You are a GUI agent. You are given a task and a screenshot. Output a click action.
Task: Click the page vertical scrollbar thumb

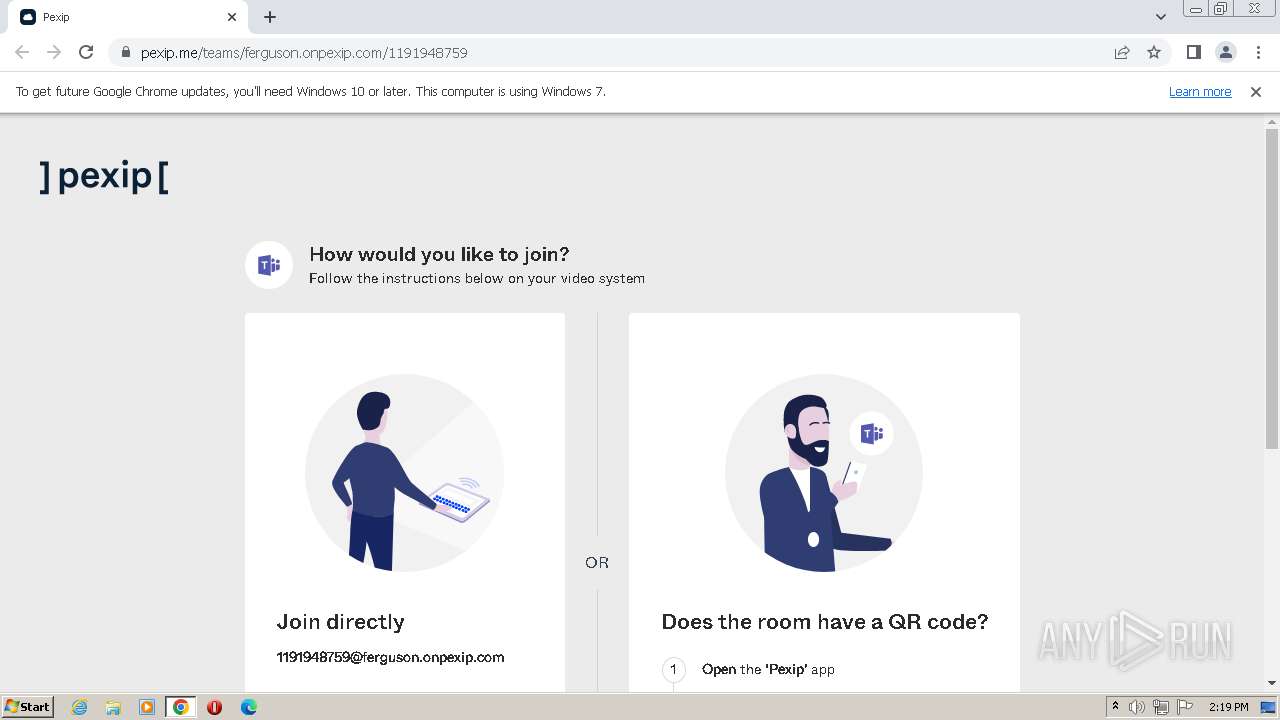click(1272, 288)
